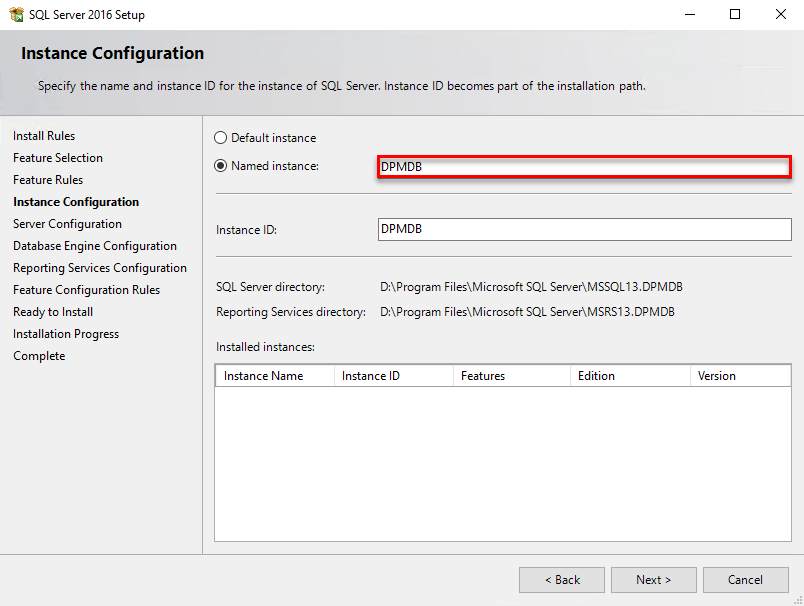Screen dimensions: 804x606
Task: Select the Named instance radio button
Action: click(220, 166)
